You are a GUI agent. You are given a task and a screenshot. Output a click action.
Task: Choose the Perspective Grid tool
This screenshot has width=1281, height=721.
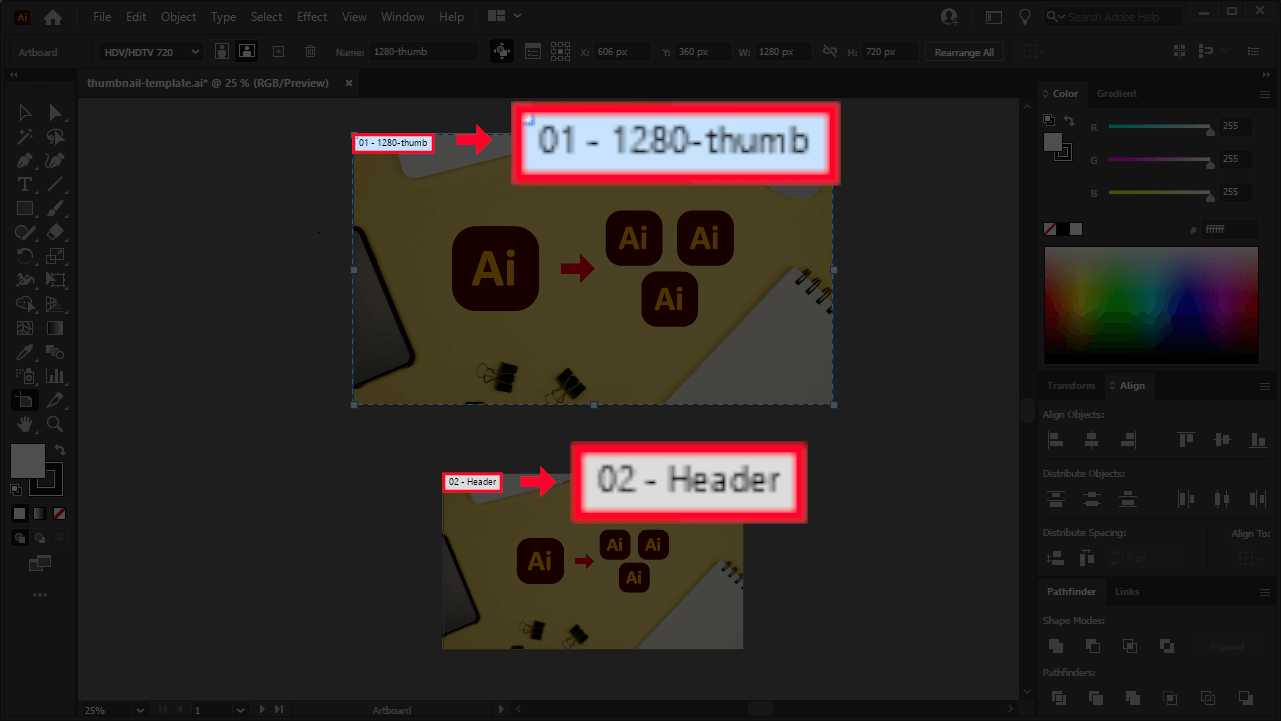pyautogui.click(x=56, y=304)
